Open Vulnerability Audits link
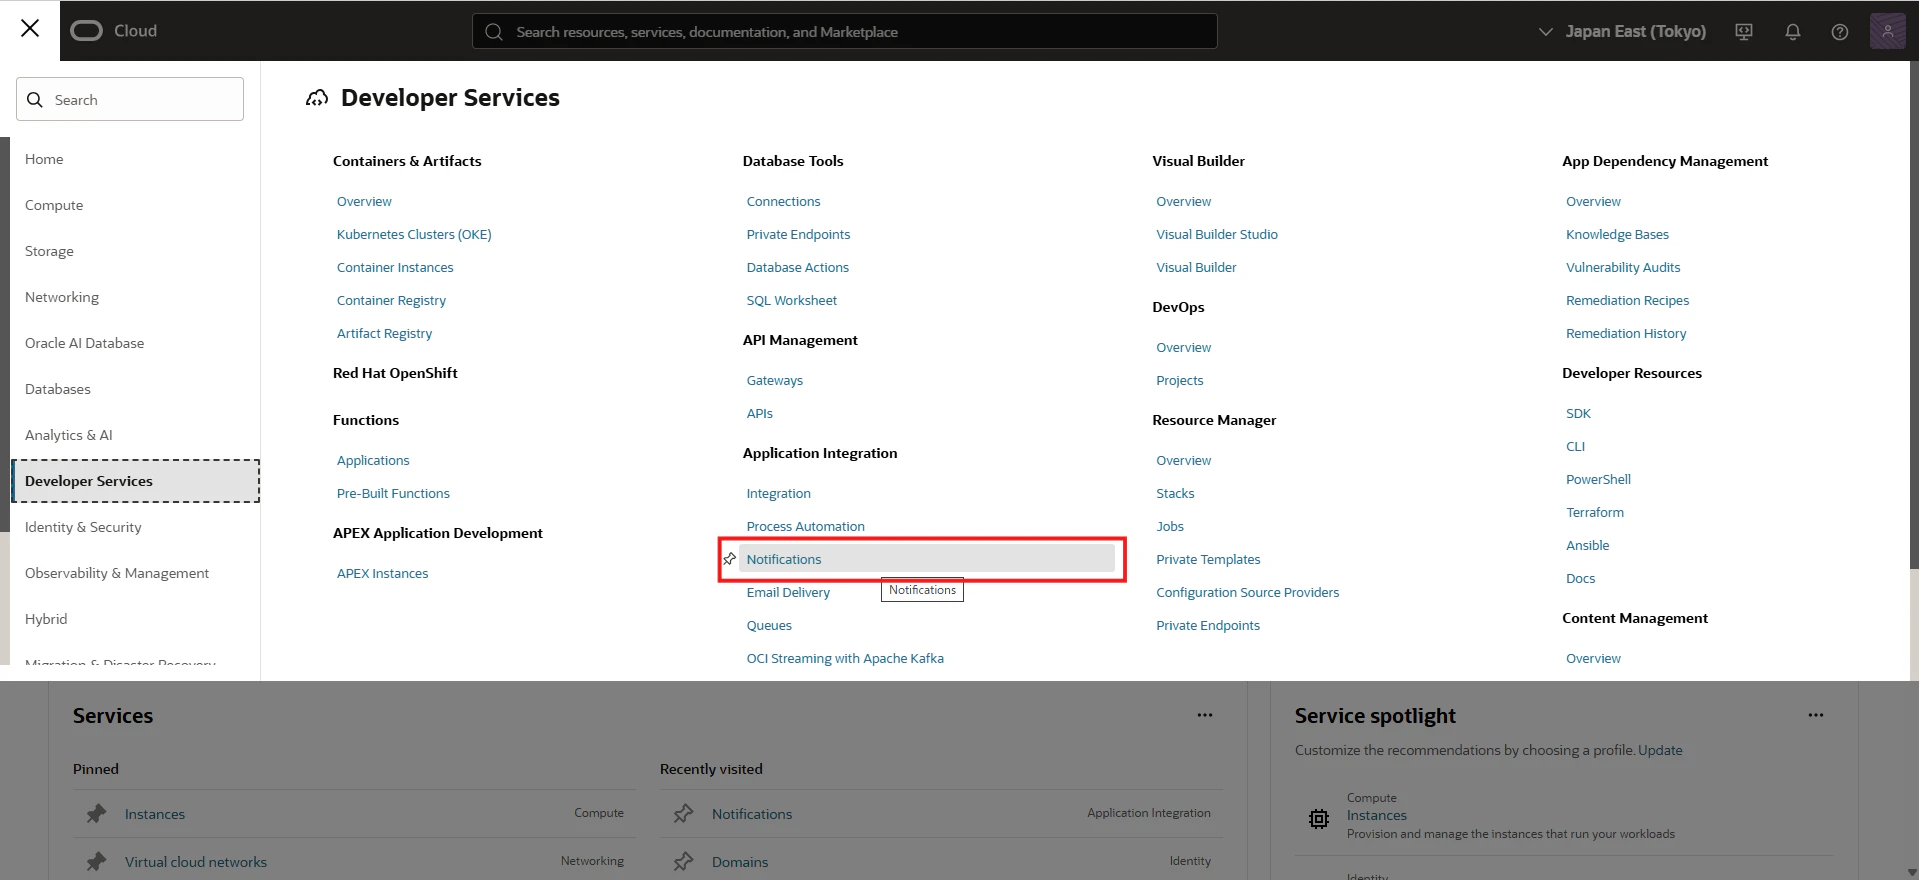 point(1623,267)
